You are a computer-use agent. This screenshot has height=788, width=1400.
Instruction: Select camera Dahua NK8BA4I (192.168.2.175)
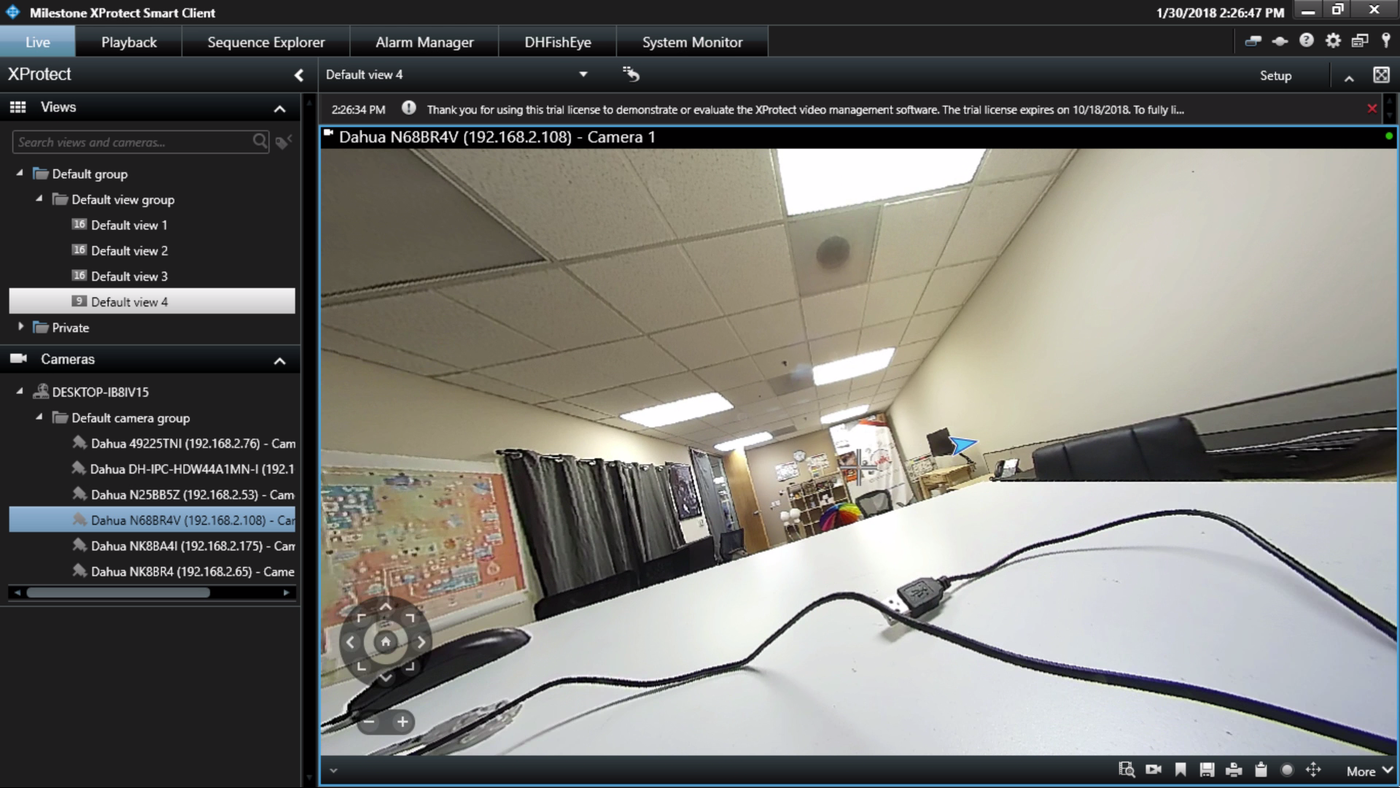click(x=183, y=546)
